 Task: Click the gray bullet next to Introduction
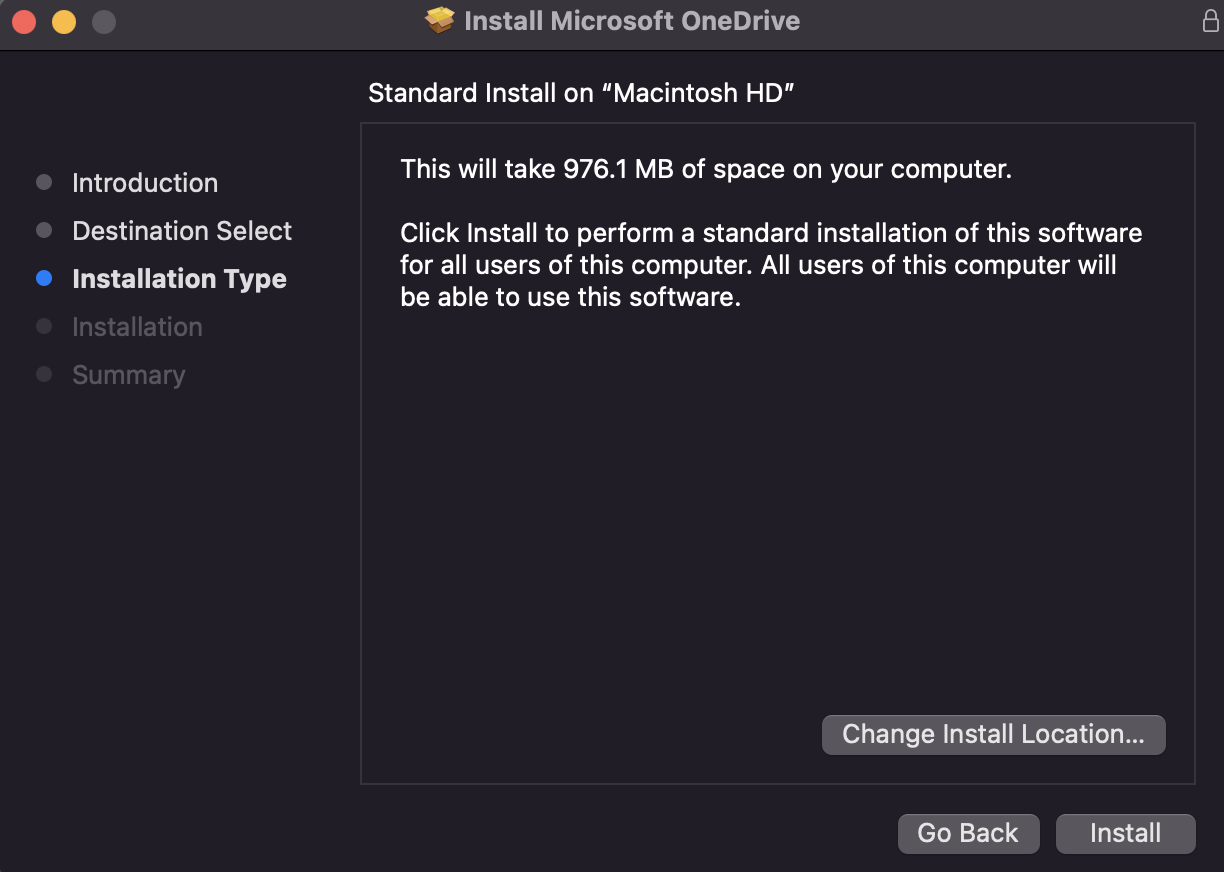click(x=44, y=183)
